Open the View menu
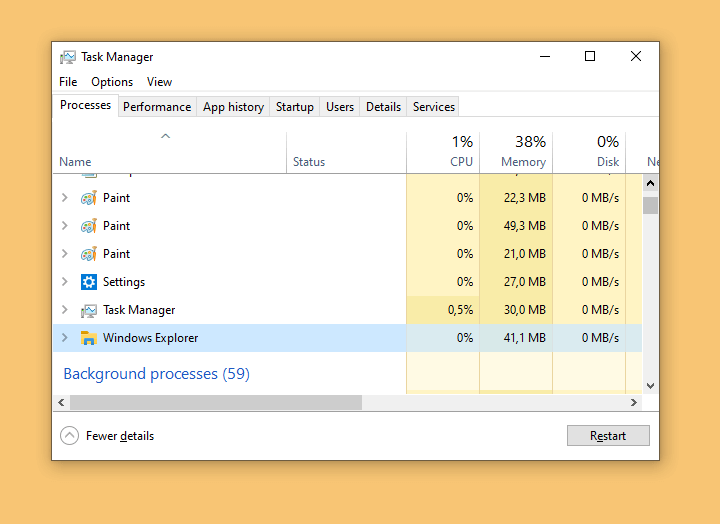The image size is (720, 524). (x=159, y=82)
